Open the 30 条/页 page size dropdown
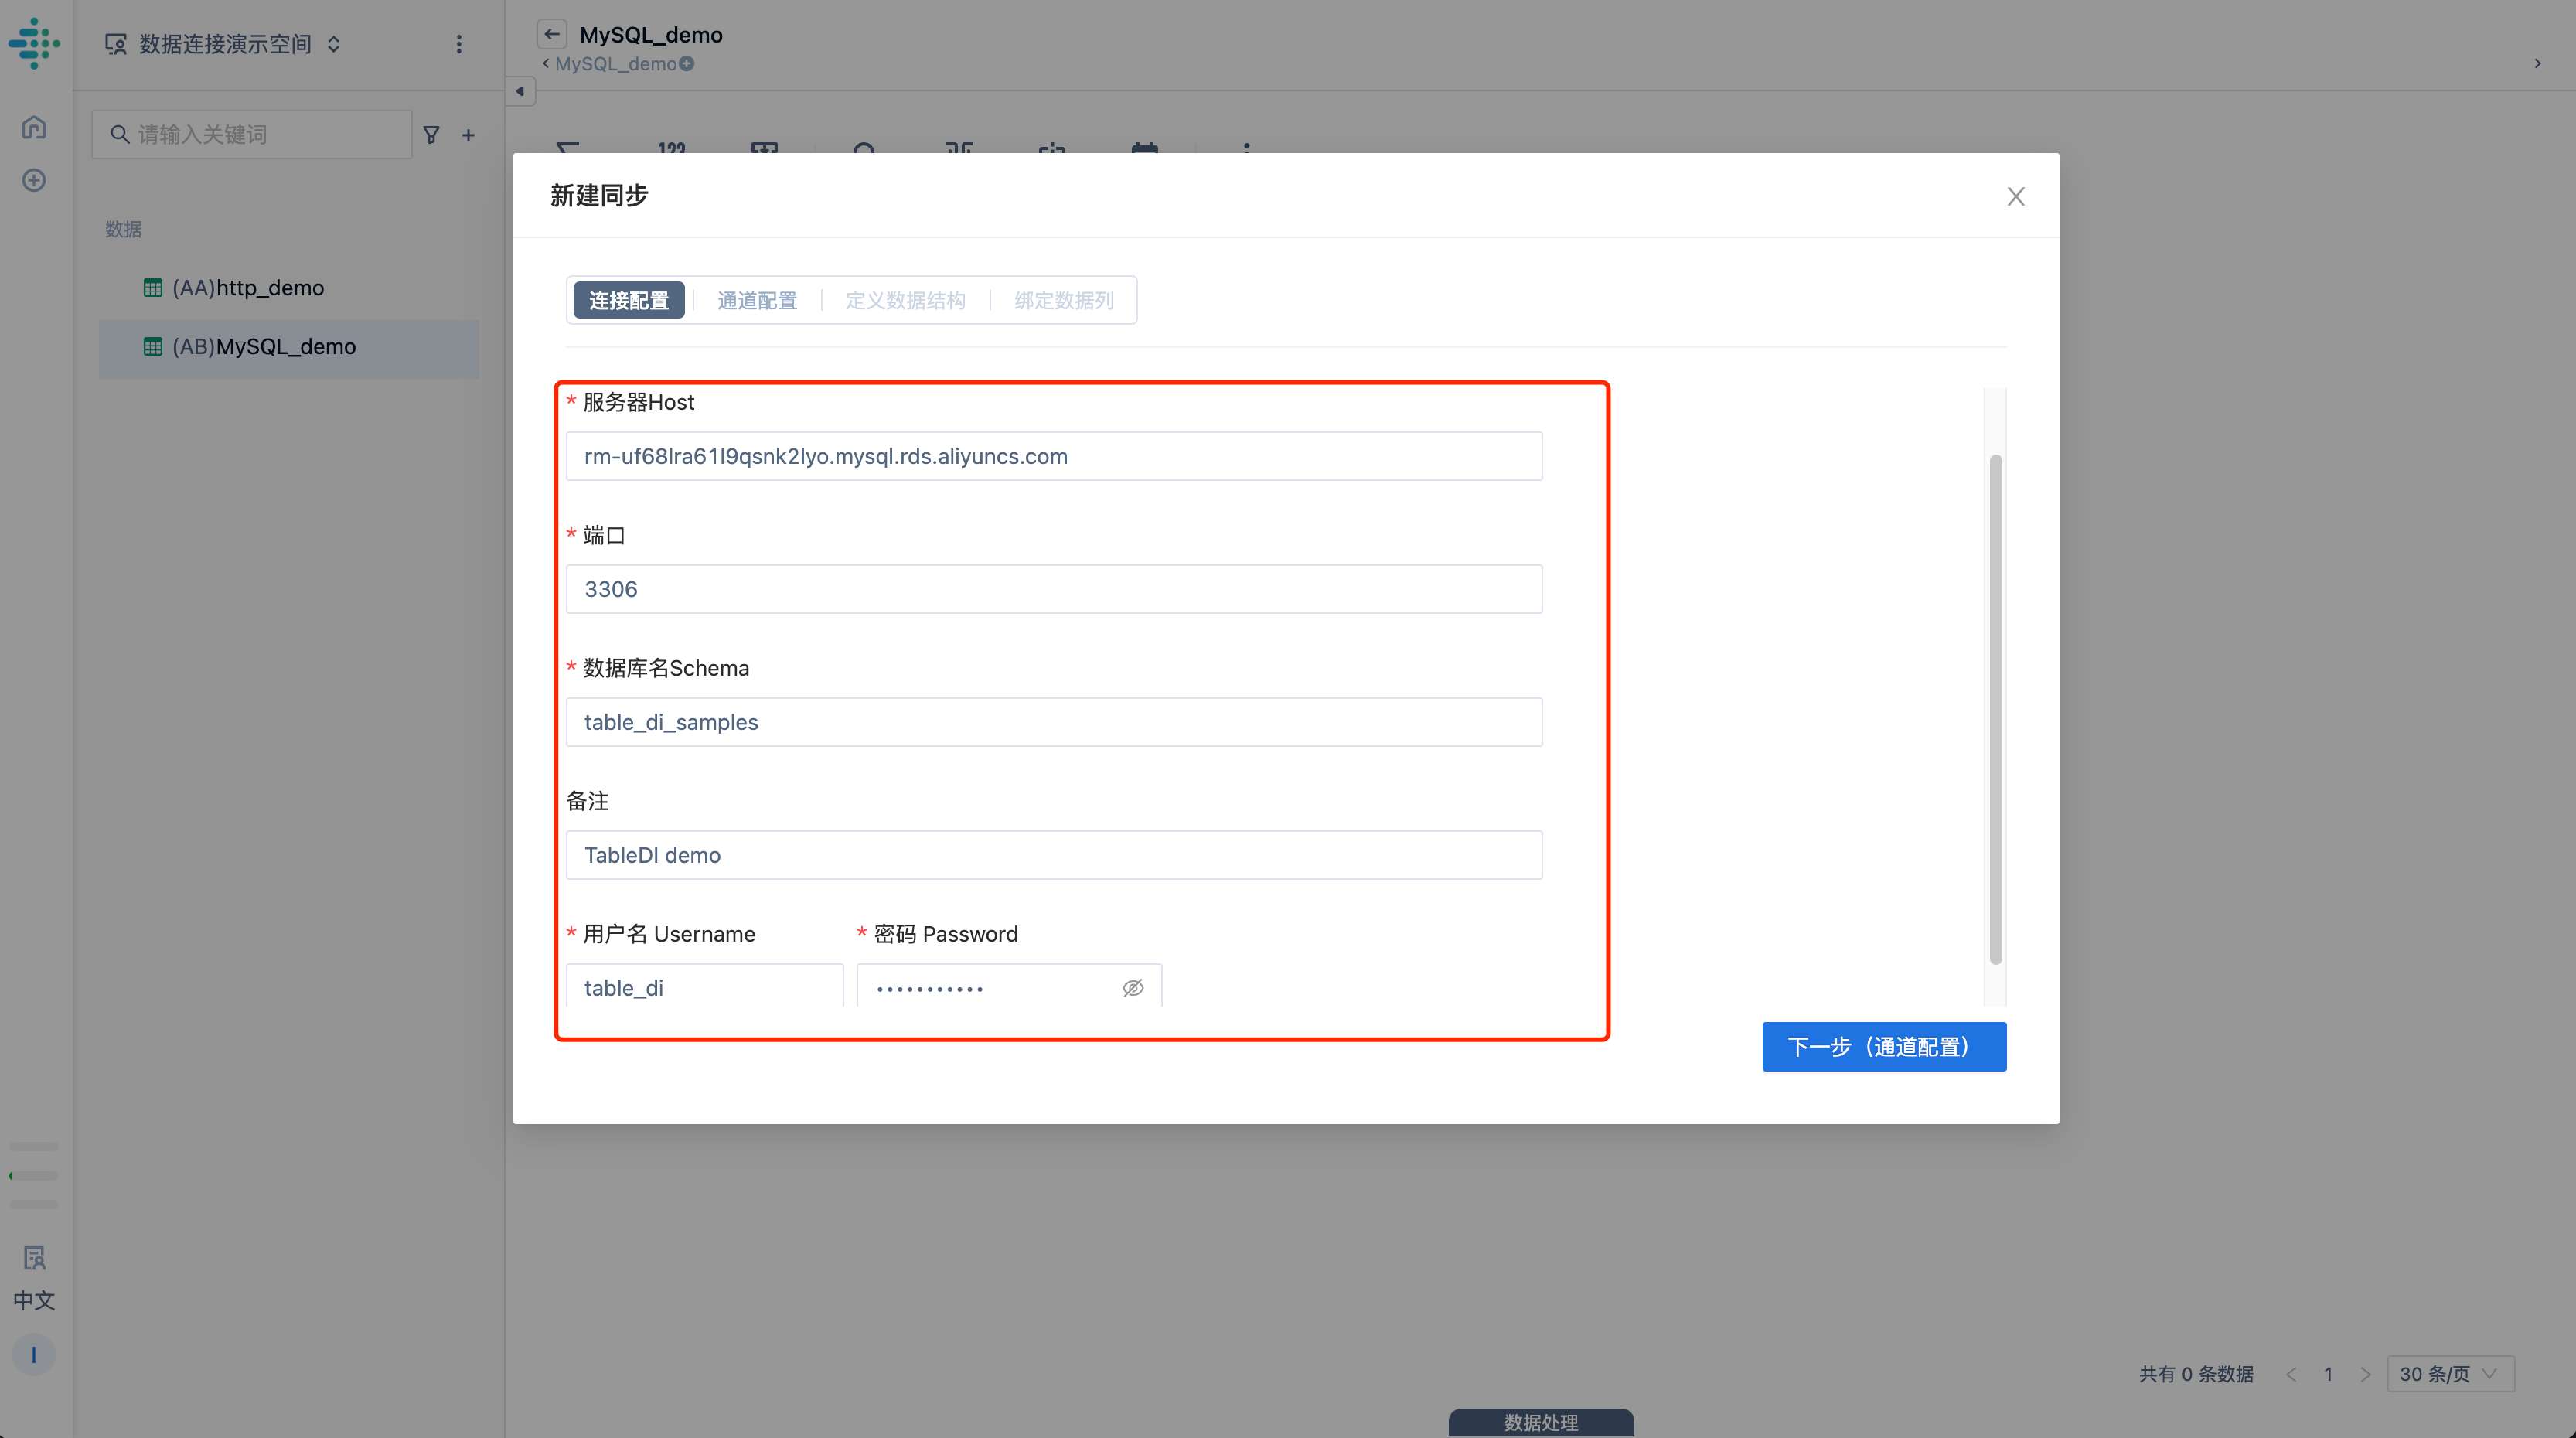 pos(2450,1374)
